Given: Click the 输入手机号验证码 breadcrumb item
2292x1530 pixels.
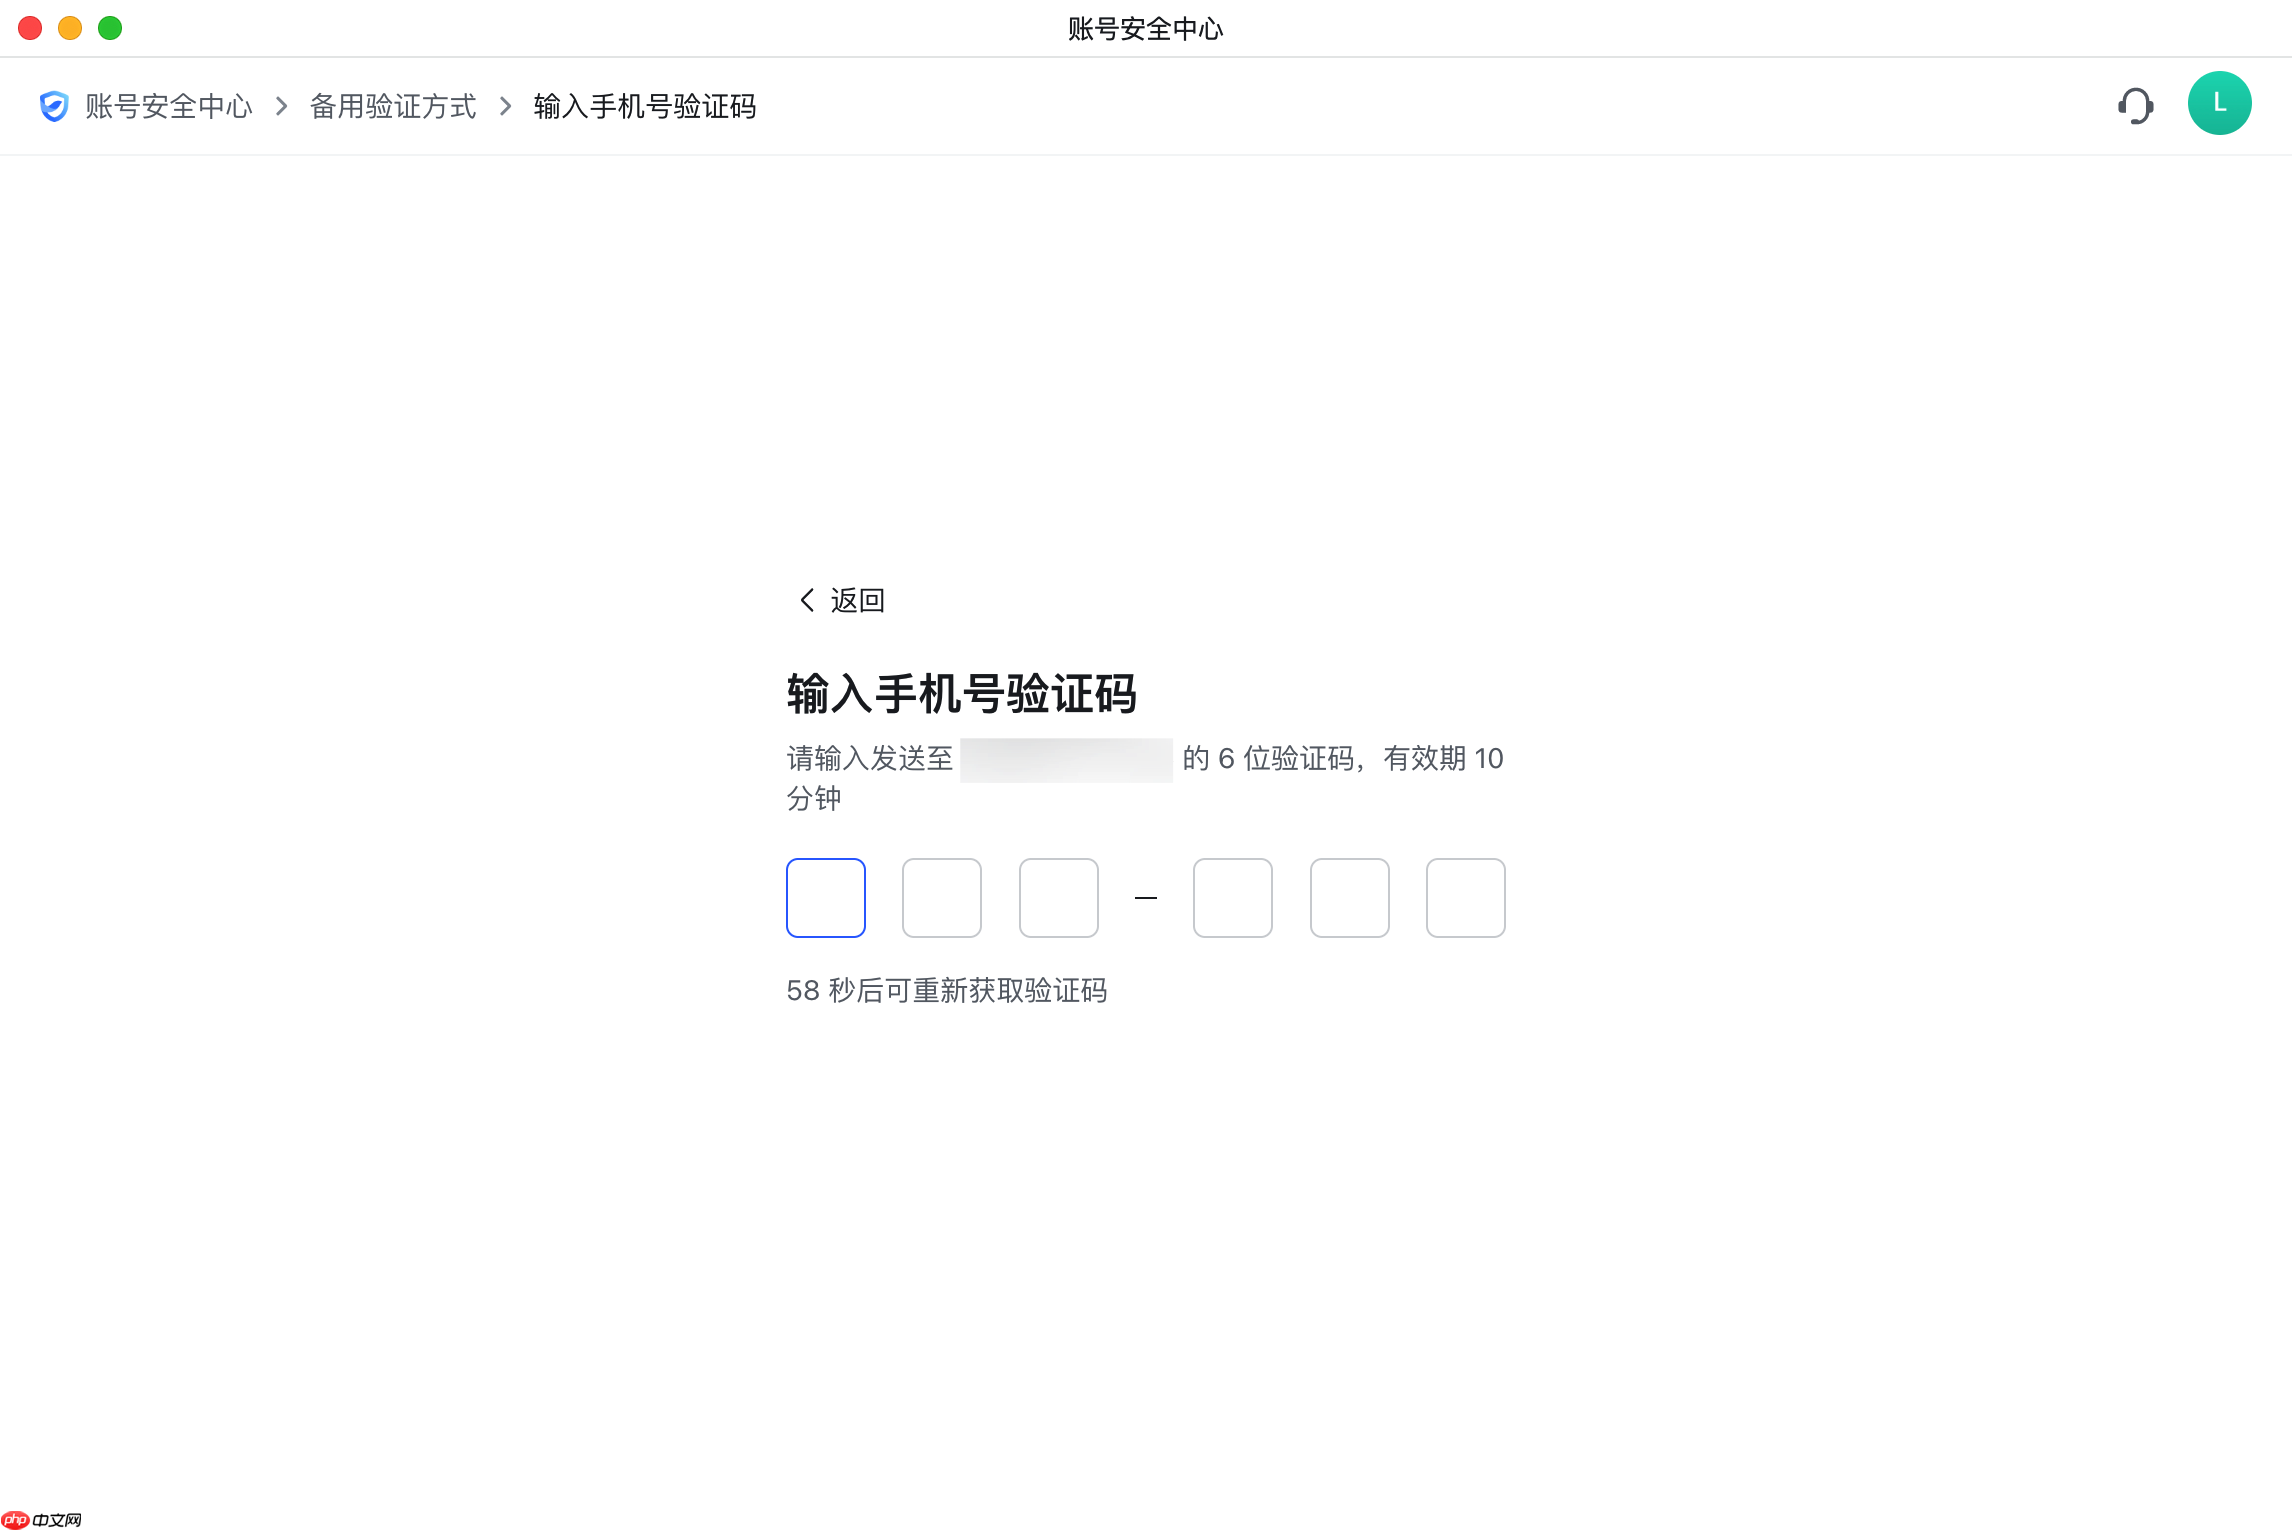Looking at the screenshot, I should 645,106.
